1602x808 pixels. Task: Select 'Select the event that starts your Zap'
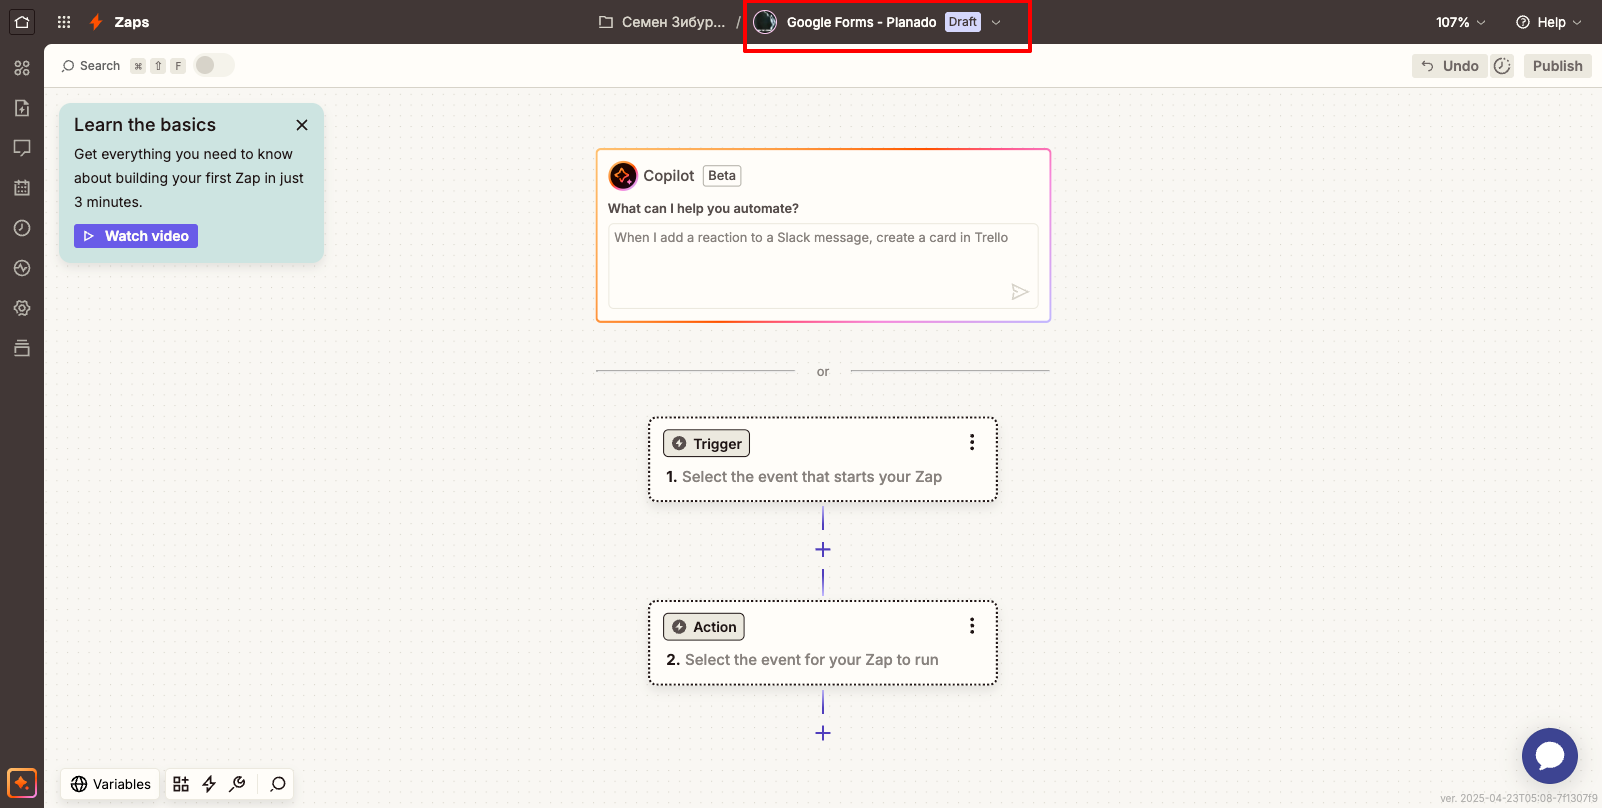pos(812,477)
